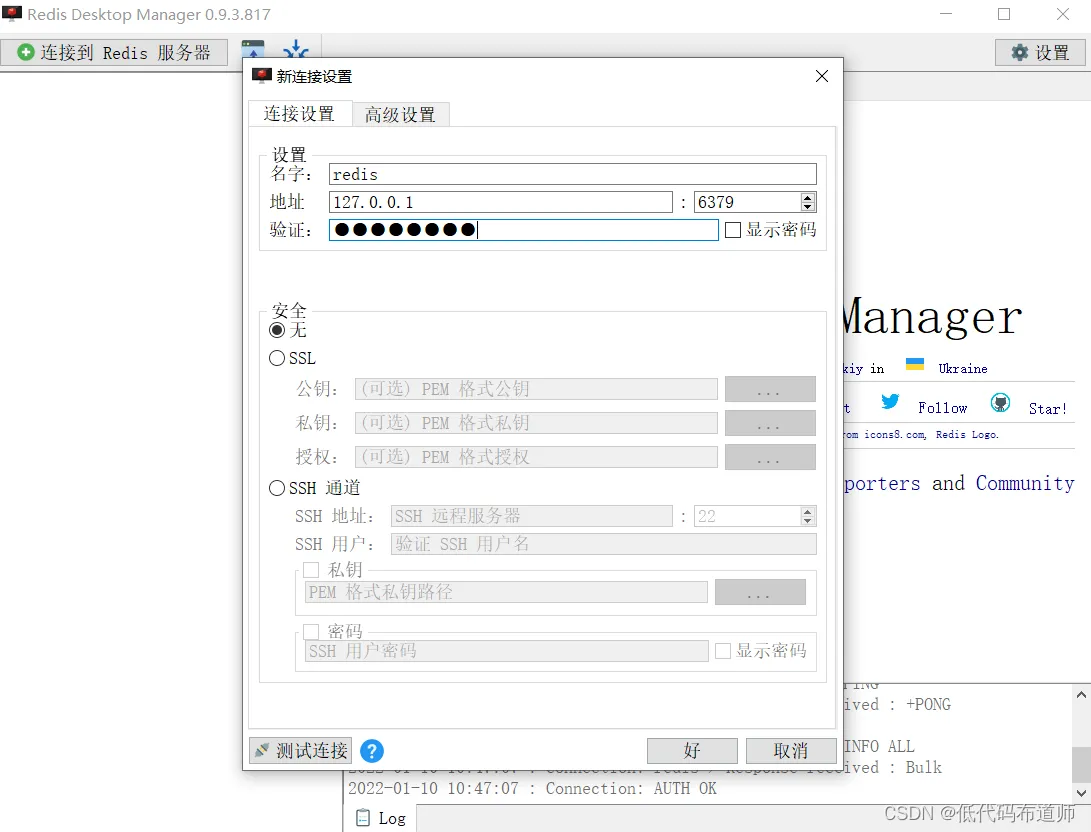
Task: Click the 私钥 PEM private key field under SSL
Action: point(536,423)
